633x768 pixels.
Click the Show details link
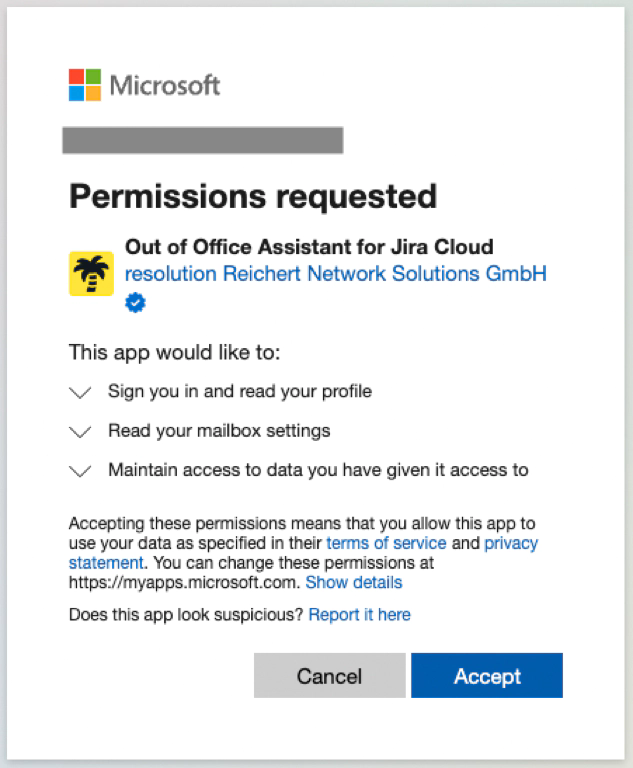coord(353,582)
